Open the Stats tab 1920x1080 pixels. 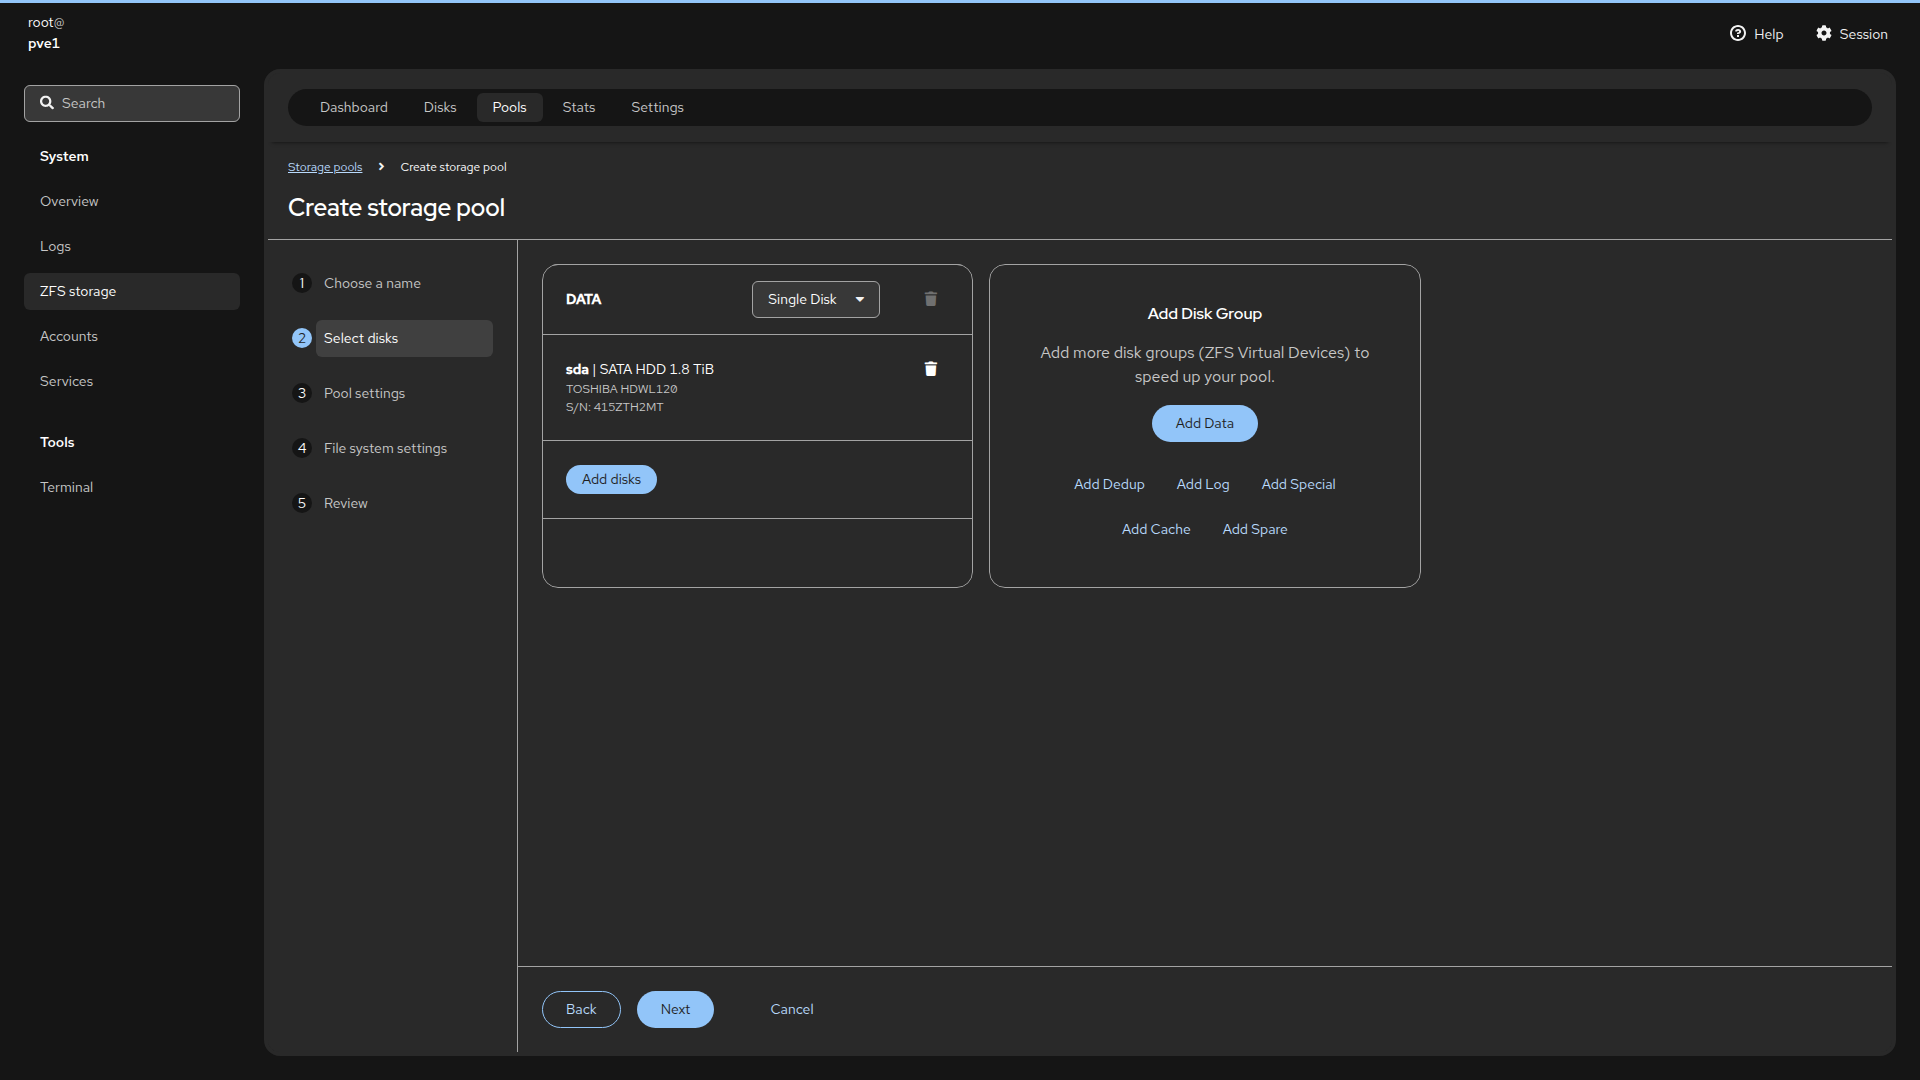tap(578, 107)
